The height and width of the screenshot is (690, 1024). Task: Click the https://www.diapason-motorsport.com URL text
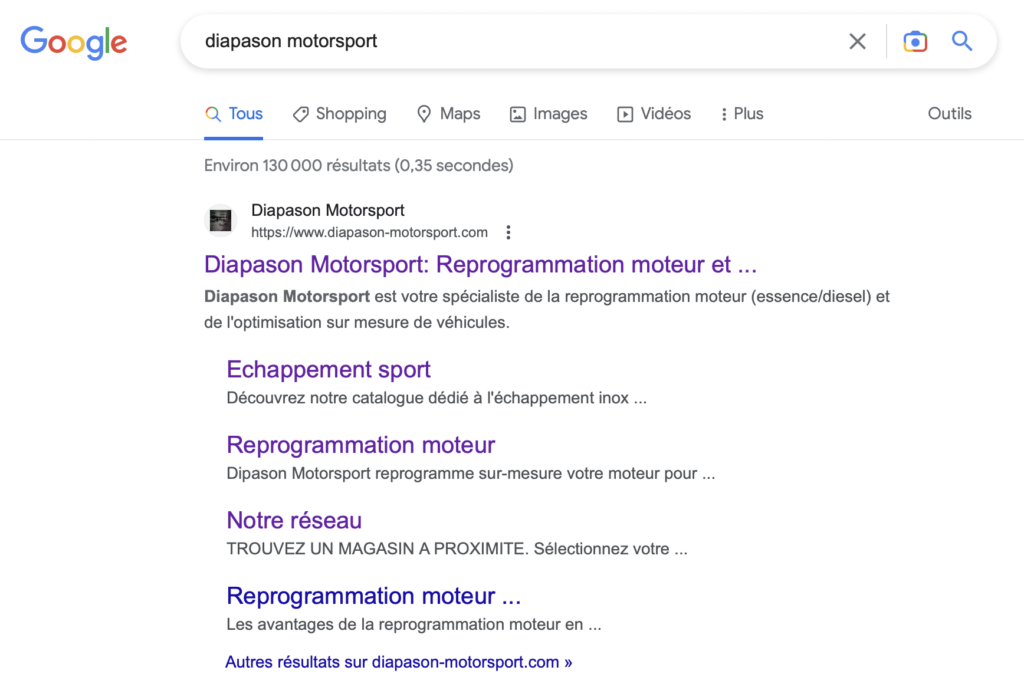(370, 232)
